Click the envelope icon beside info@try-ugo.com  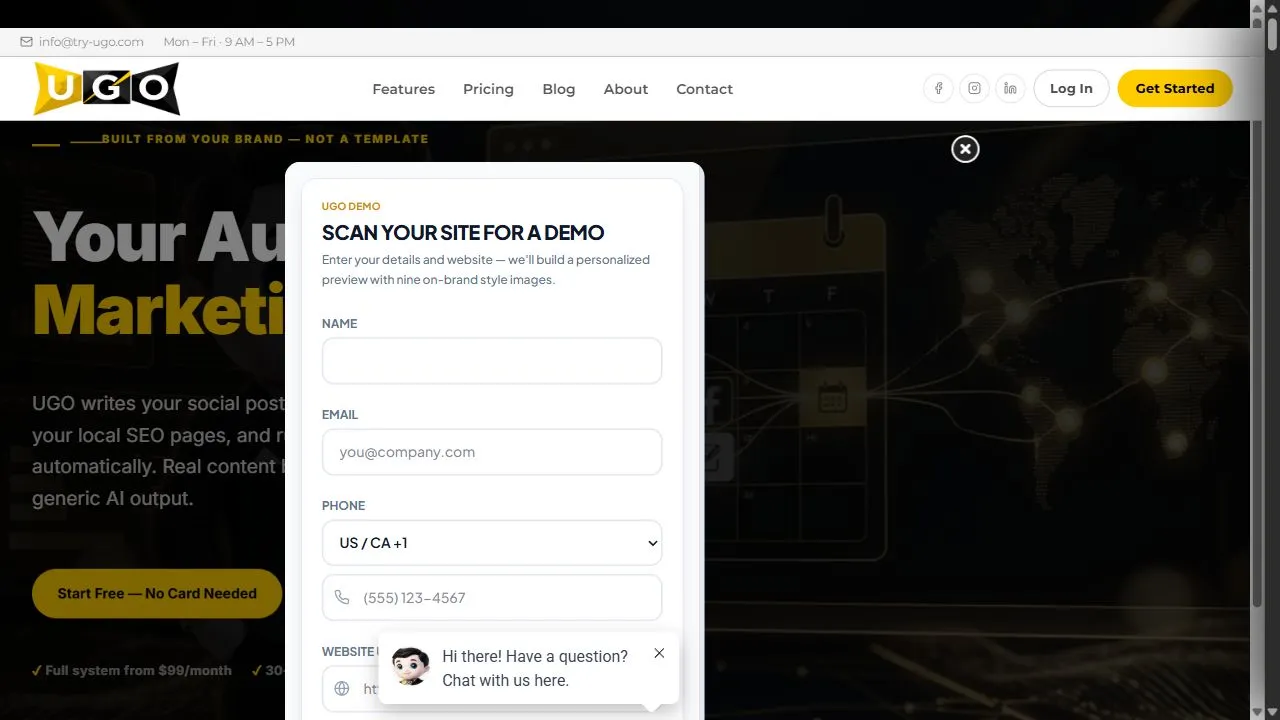(26, 42)
